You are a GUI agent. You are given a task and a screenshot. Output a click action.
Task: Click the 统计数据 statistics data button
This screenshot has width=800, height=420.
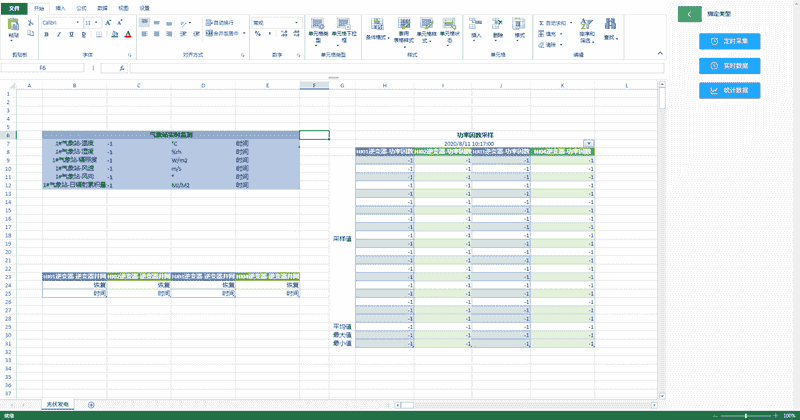pos(730,90)
